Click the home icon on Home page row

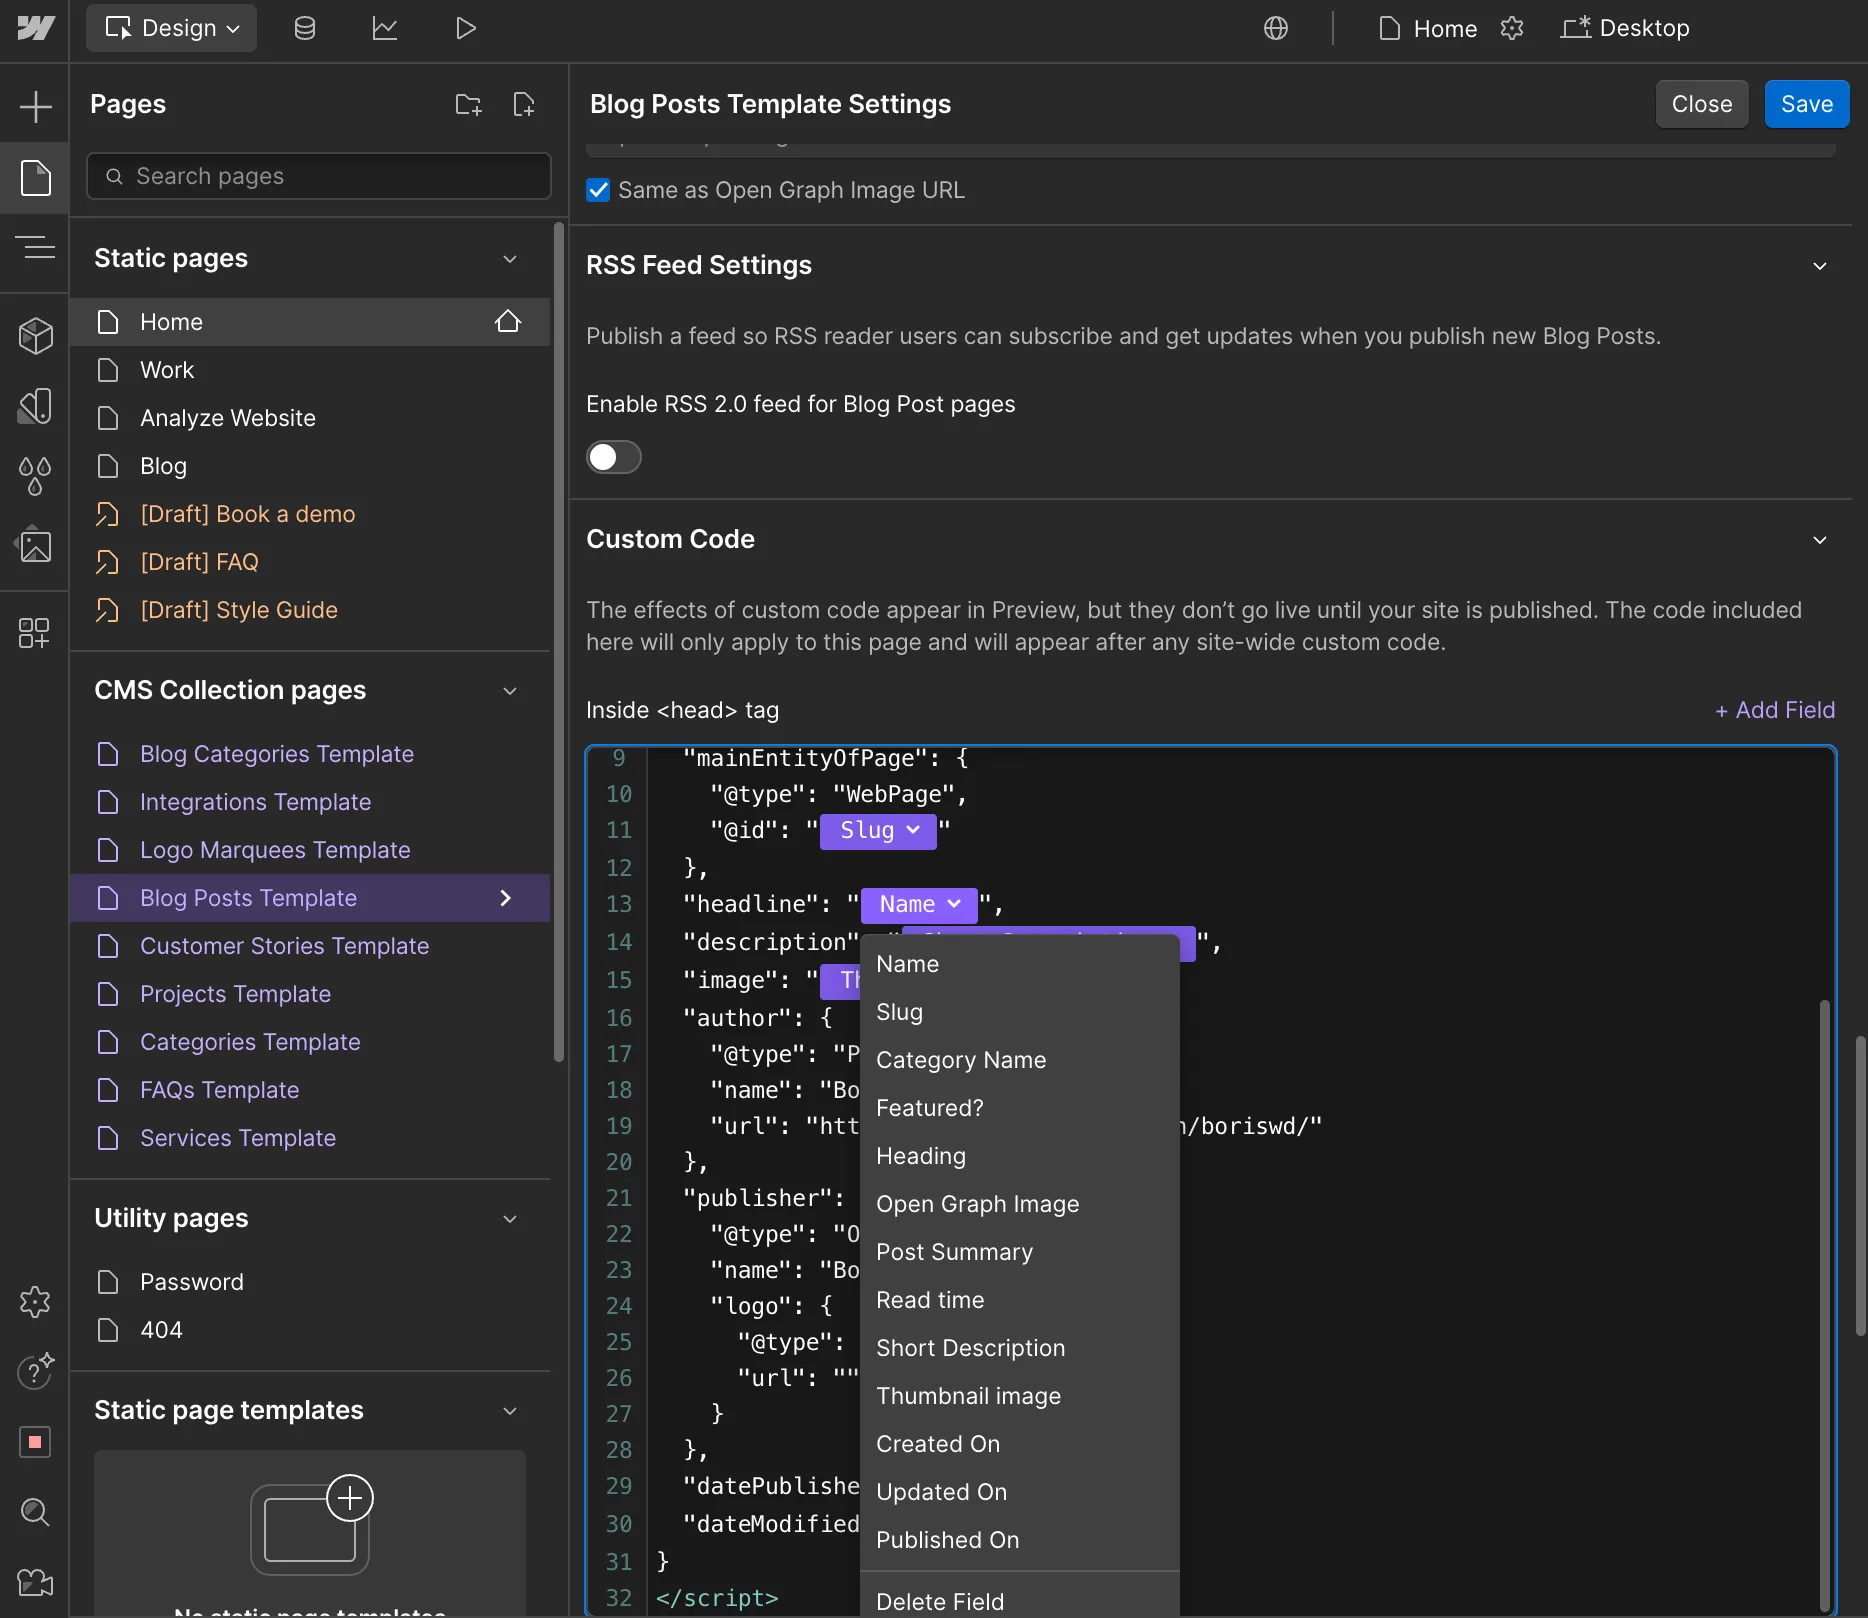[508, 321]
